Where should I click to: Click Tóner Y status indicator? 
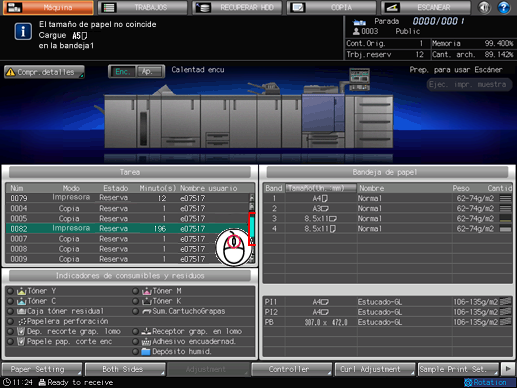(11, 291)
